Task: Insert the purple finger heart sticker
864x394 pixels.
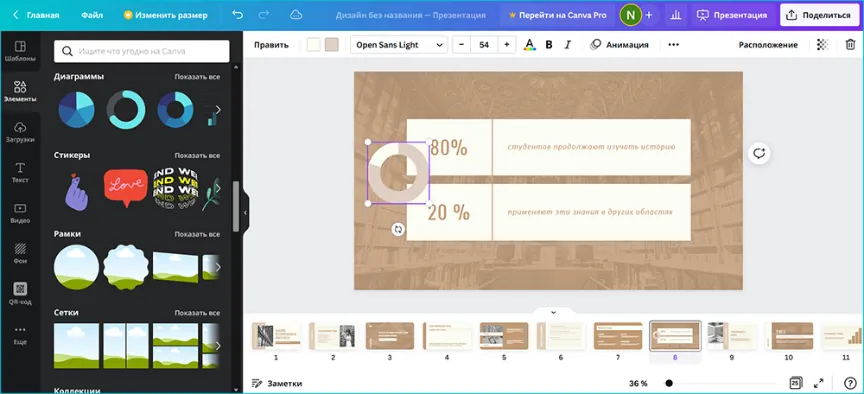Action: [x=76, y=191]
